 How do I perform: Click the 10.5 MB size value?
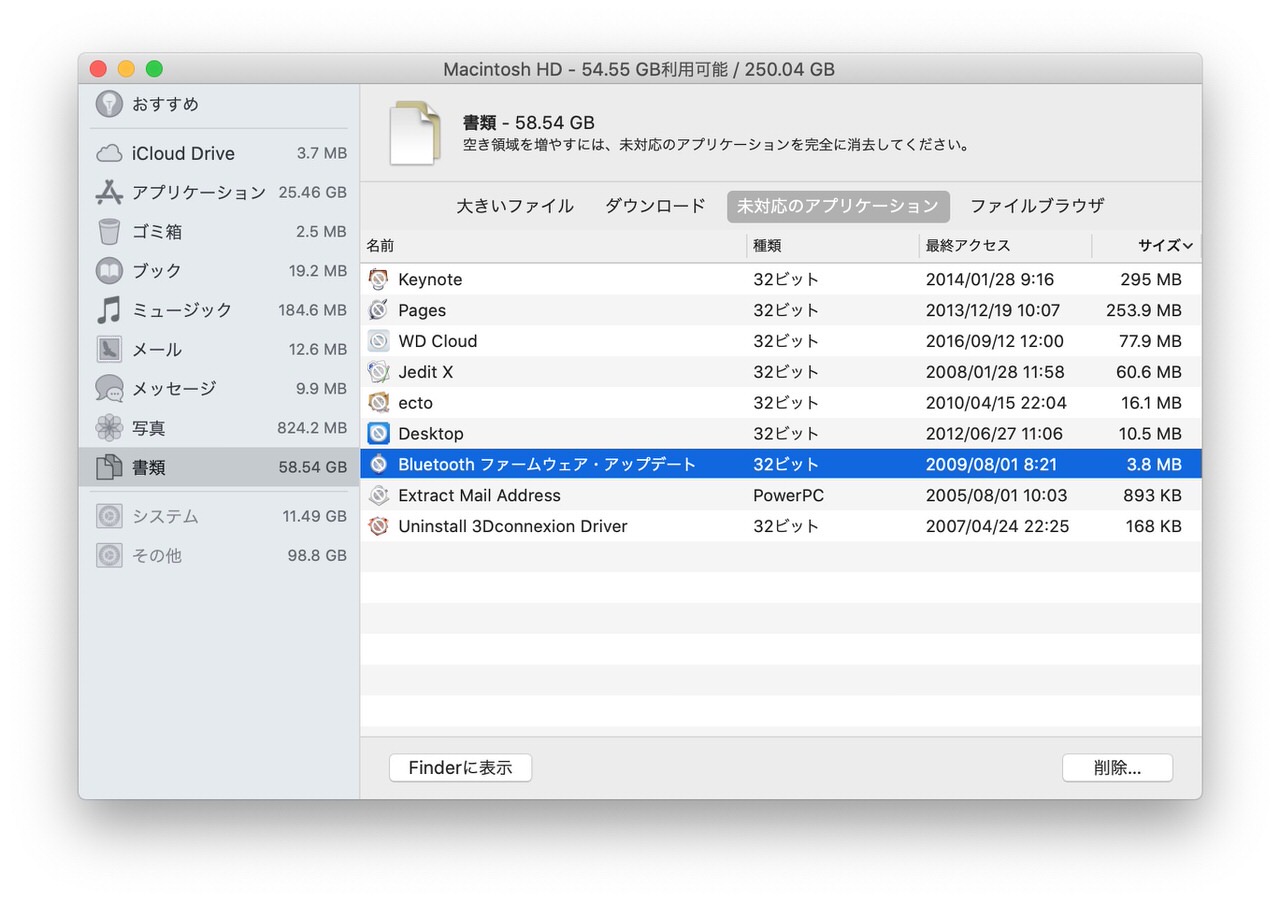tap(1150, 434)
